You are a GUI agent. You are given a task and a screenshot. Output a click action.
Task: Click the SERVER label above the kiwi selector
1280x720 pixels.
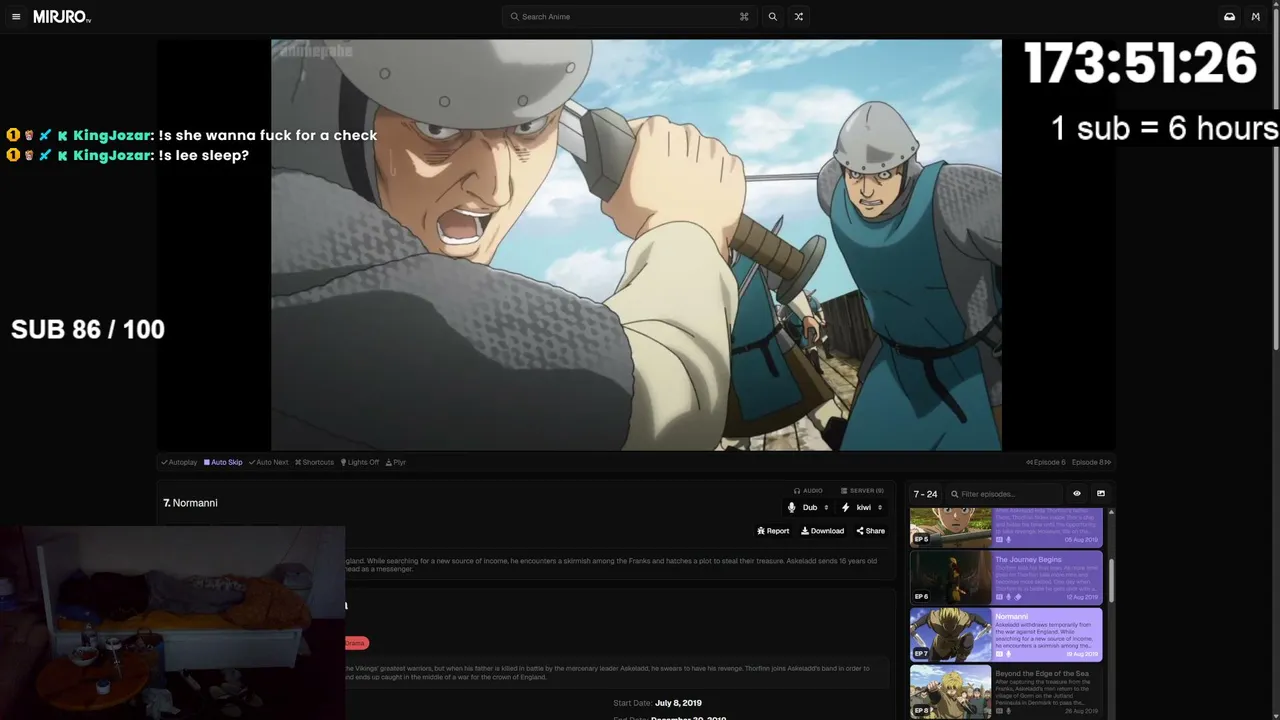(862, 491)
